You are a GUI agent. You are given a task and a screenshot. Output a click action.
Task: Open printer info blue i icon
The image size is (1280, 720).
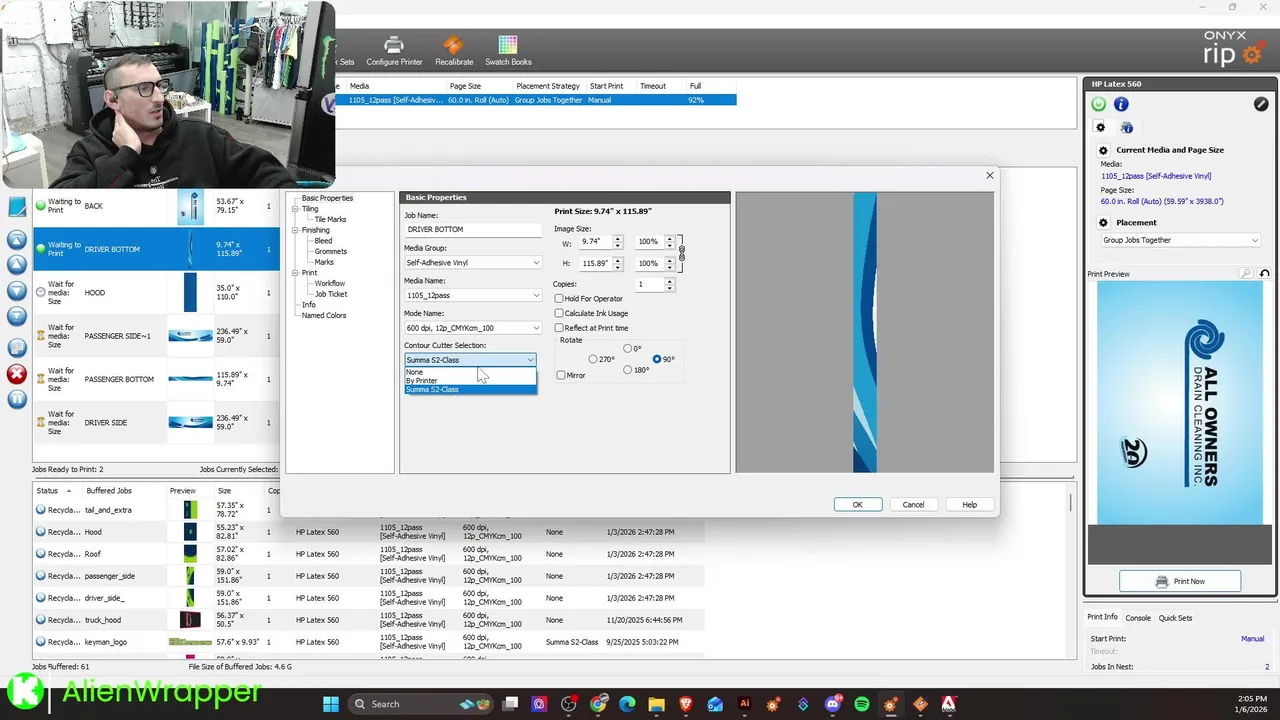(1121, 104)
